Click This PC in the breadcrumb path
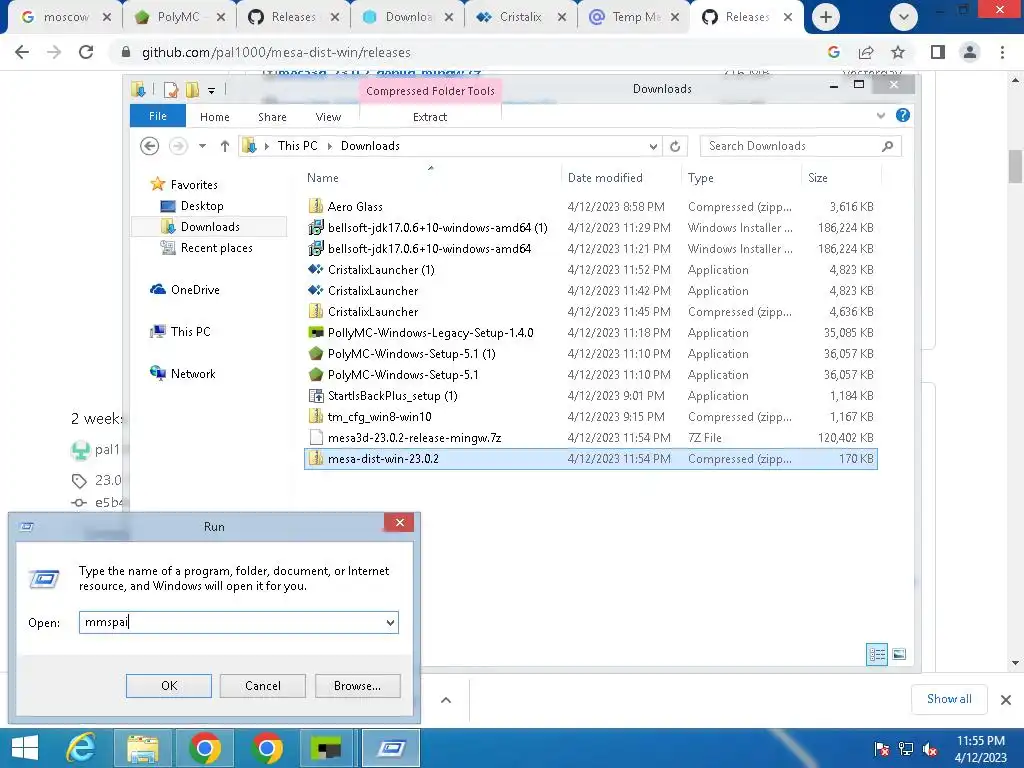 tap(298, 146)
